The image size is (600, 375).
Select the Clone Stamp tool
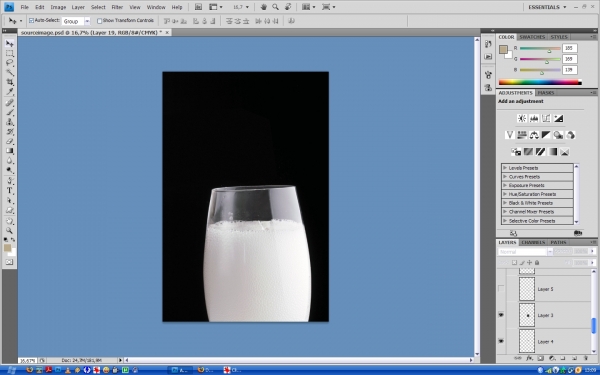tap(10, 122)
